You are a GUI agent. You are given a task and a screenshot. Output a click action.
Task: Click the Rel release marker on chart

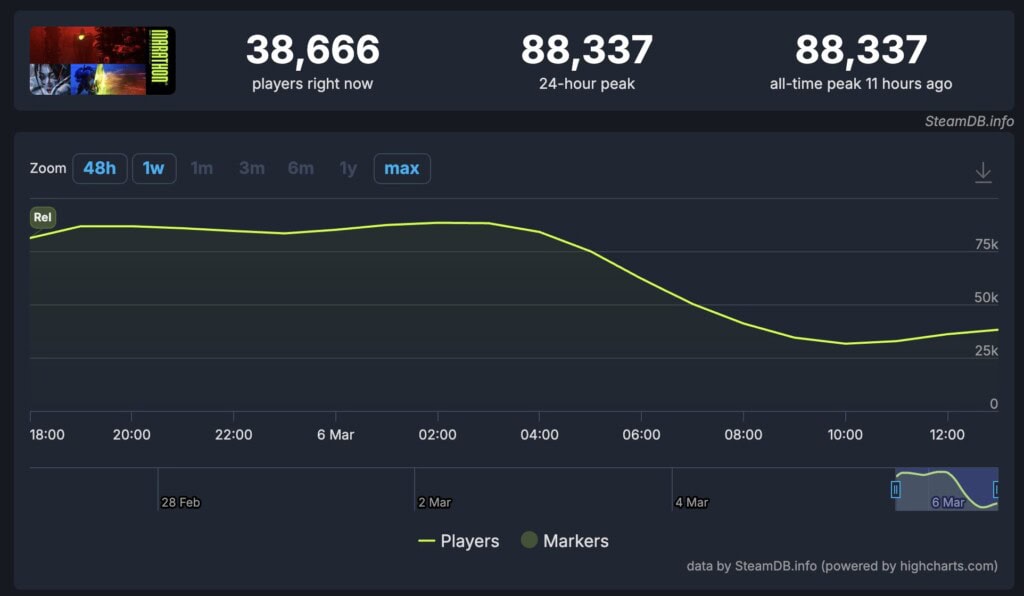[43, 217]
